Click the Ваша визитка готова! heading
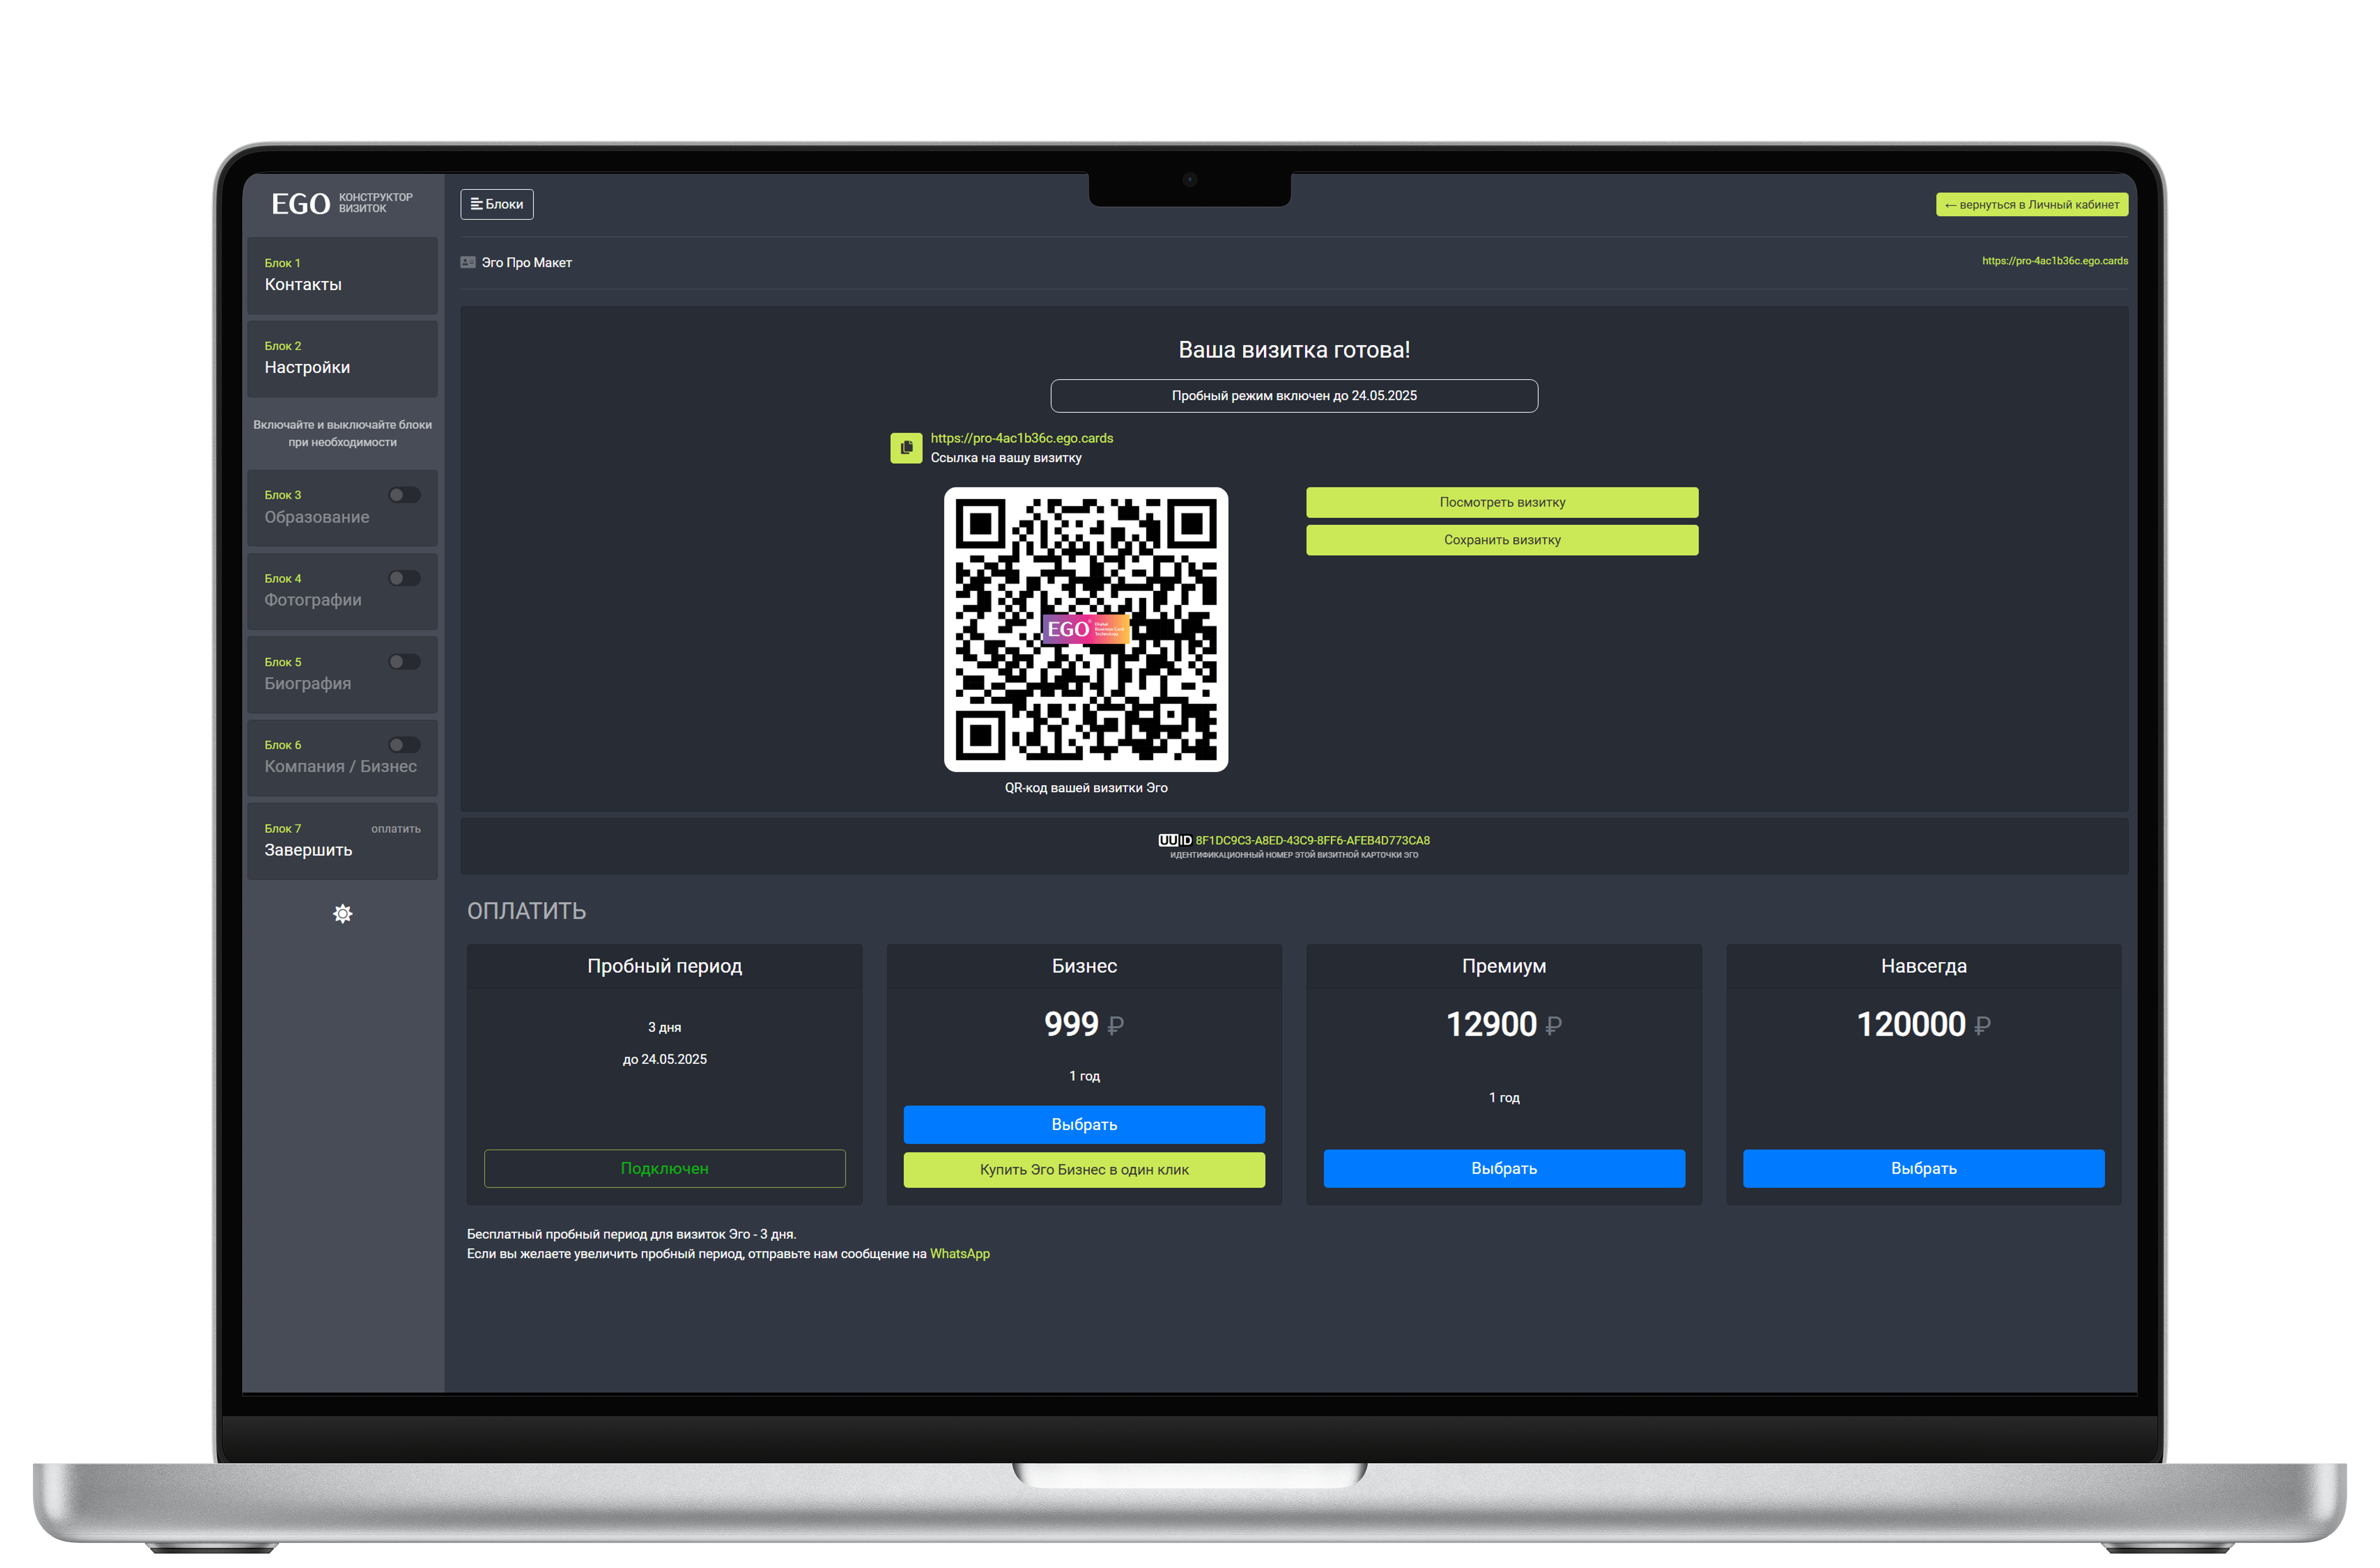The image size is (2380, 1568). [x=1293, y=349]
